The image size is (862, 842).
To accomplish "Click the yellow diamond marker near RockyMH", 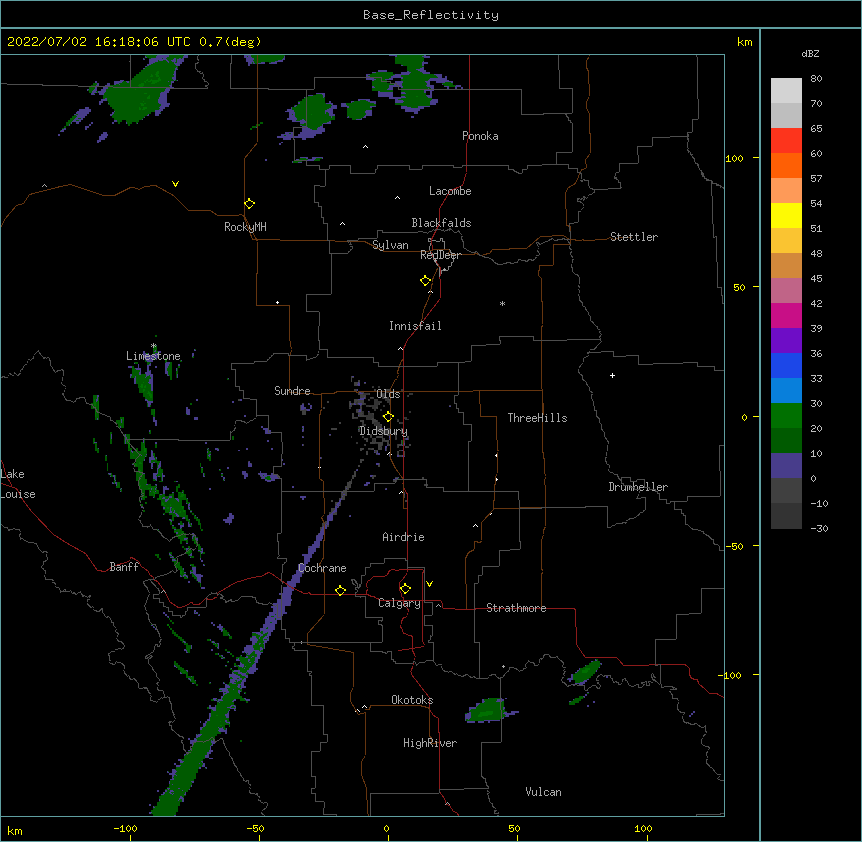I will pos(250,204).
